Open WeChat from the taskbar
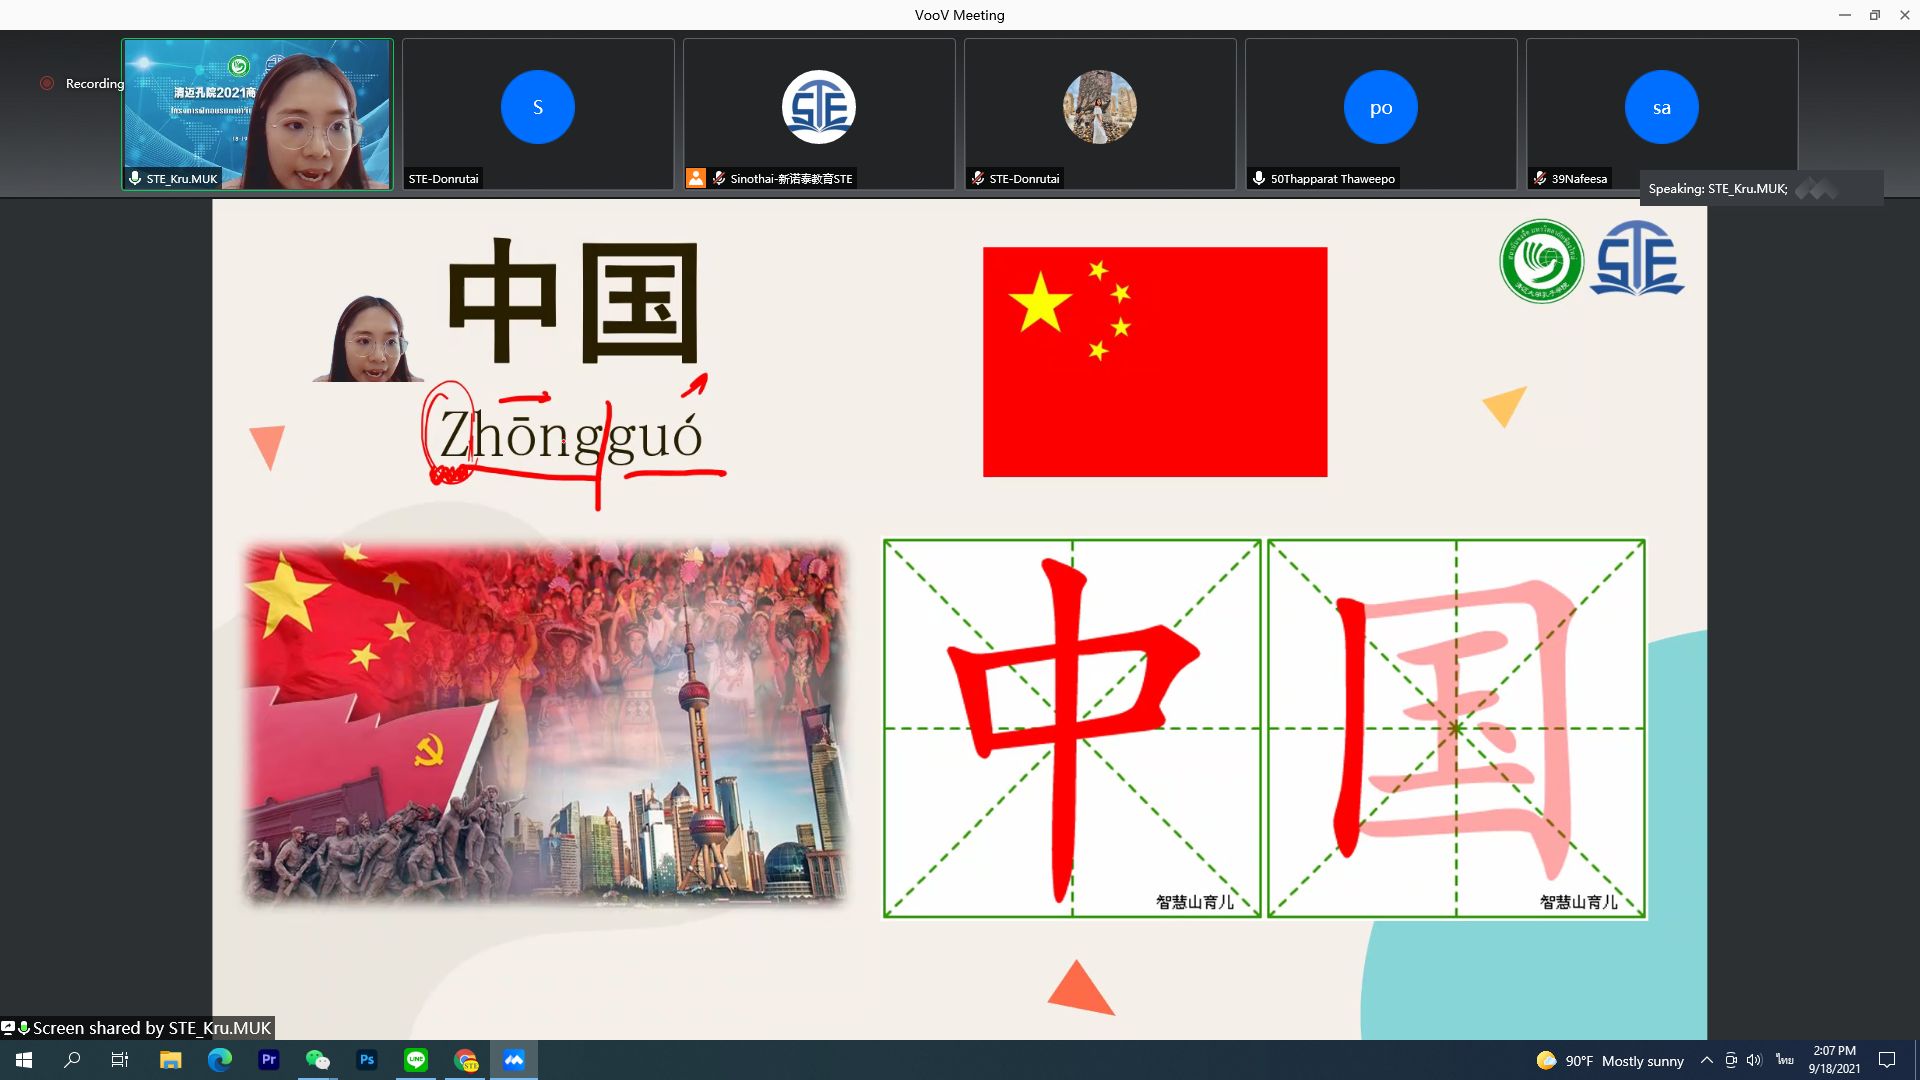The height and width of the screenshot is (1080, 1920). tap(317, 1060)
